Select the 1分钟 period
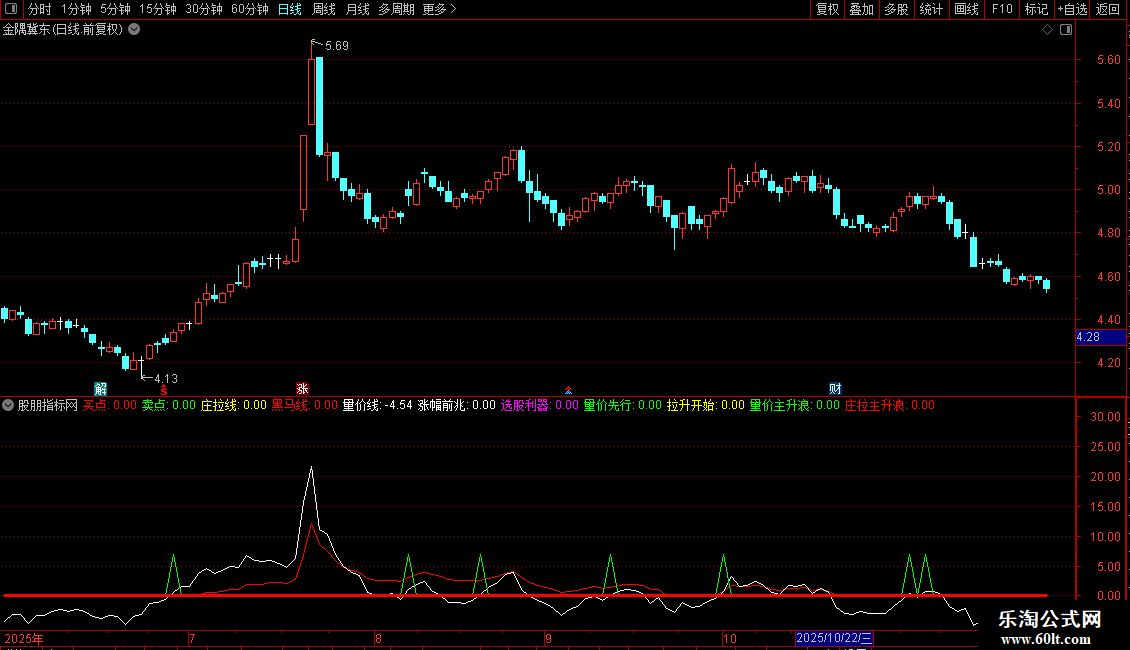Viewport: 1130px width, 650px height. point(76,9)
